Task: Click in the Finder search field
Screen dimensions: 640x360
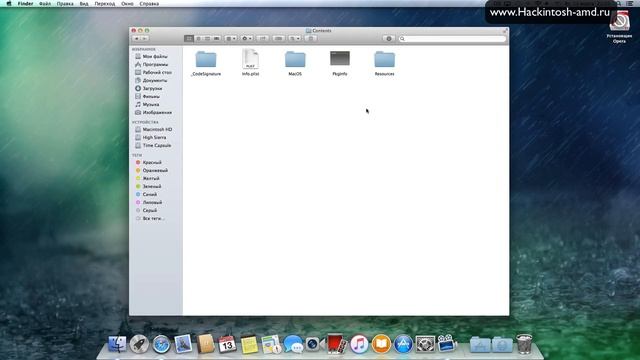Action: [452, 38]
